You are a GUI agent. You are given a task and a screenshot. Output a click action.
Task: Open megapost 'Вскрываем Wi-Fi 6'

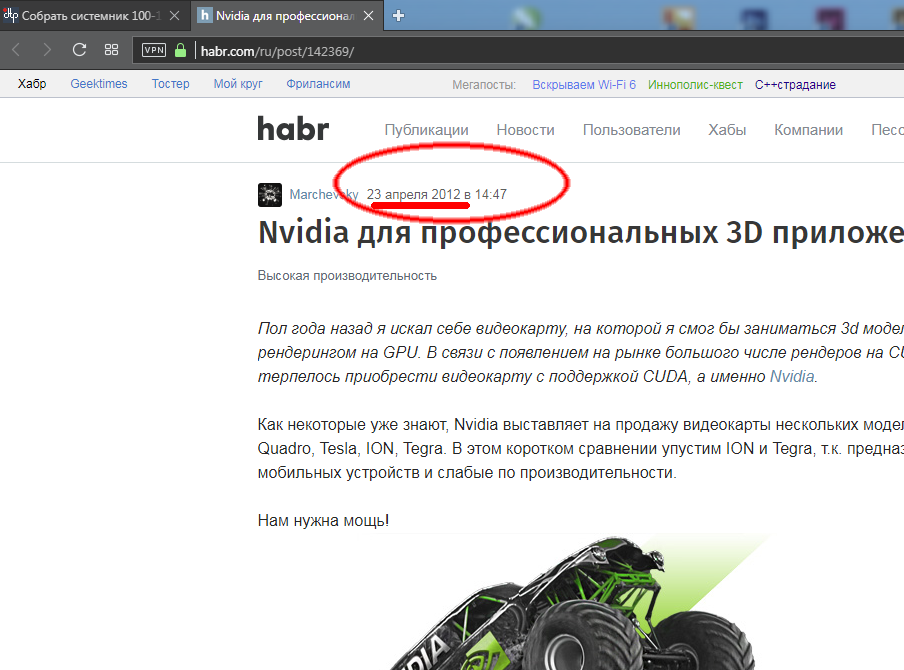(584, 85)
